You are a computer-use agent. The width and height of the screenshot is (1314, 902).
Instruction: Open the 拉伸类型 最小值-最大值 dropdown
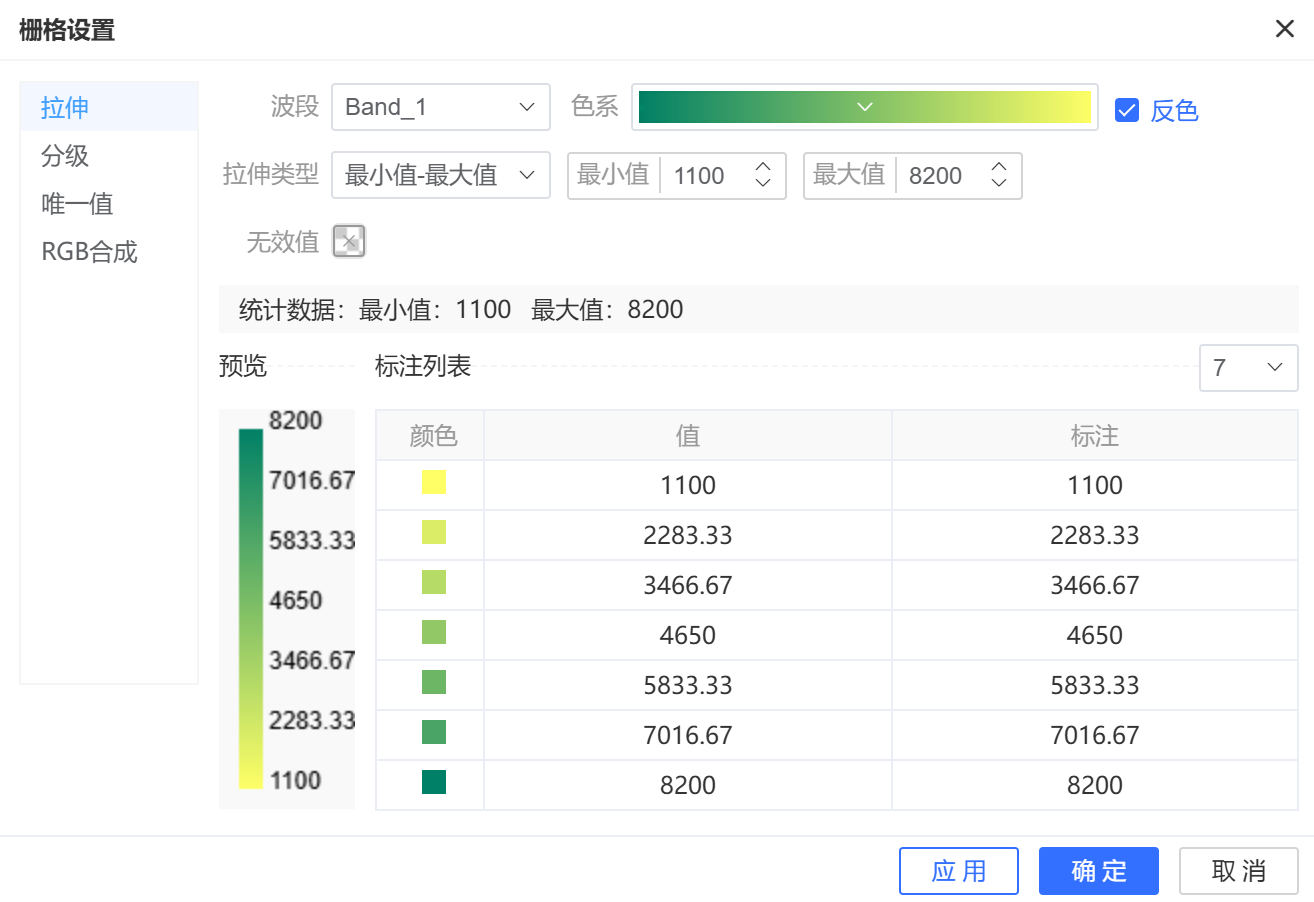coord(440,176)
